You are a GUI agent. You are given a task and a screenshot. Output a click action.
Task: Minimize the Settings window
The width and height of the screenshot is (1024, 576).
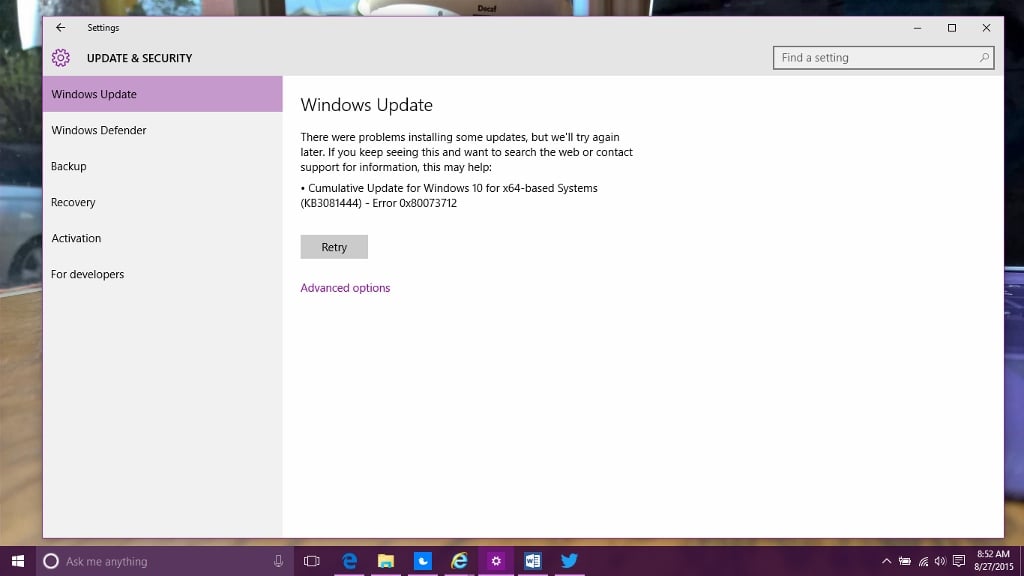918,28
